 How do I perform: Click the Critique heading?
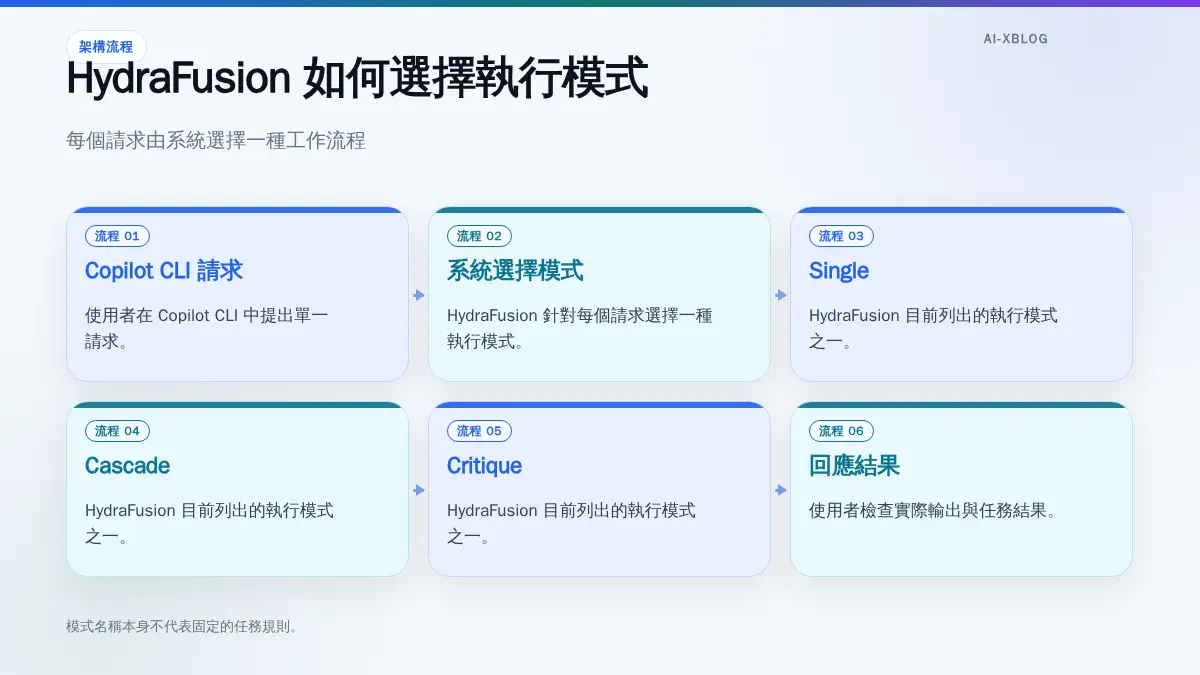484,466
